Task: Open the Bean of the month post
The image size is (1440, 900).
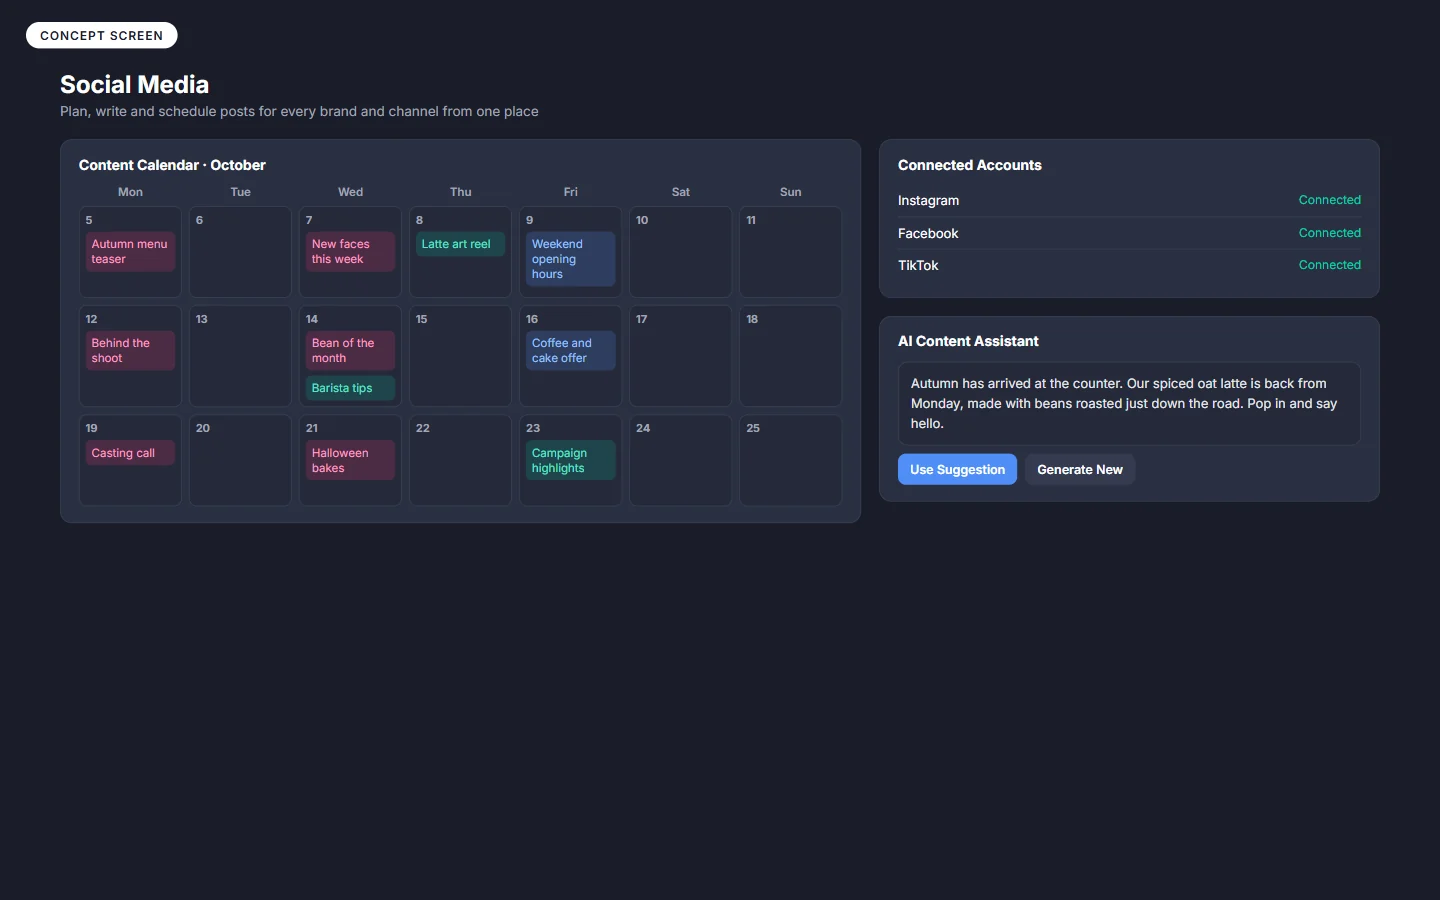Action: pyautogui.click(x=350, y=351)
